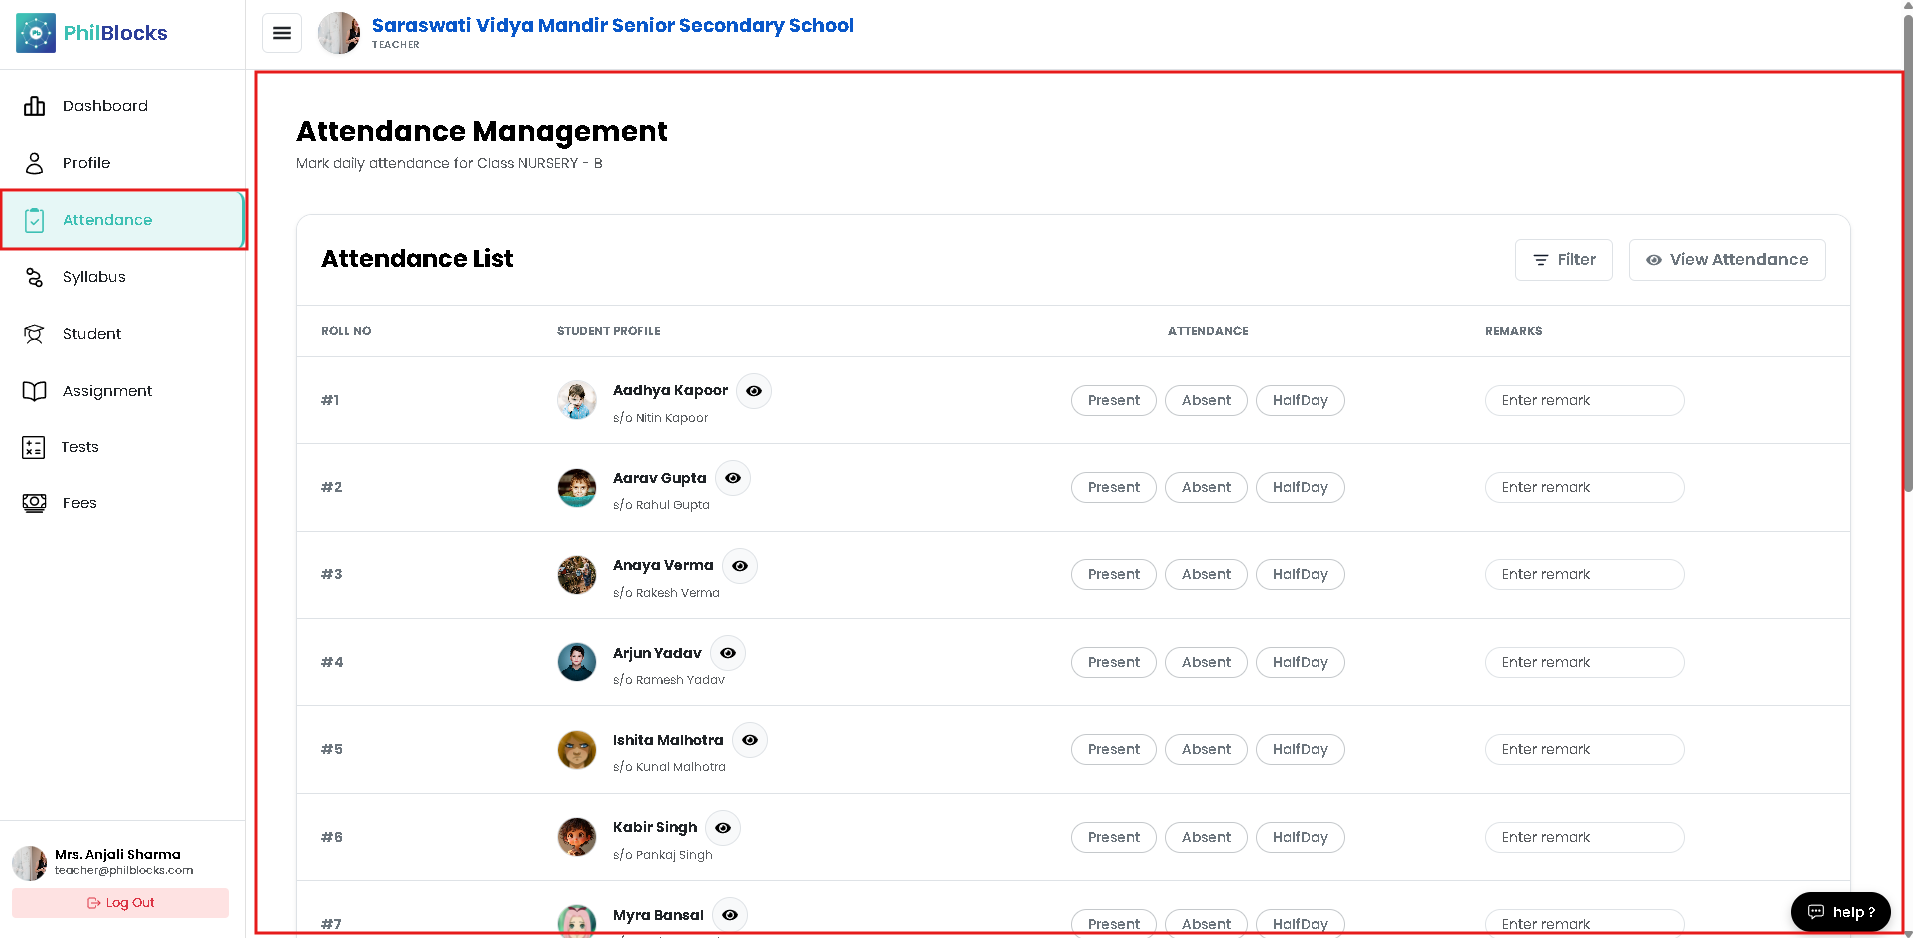Mark Aadhya Kapoor as Present

coord(1114,400)
